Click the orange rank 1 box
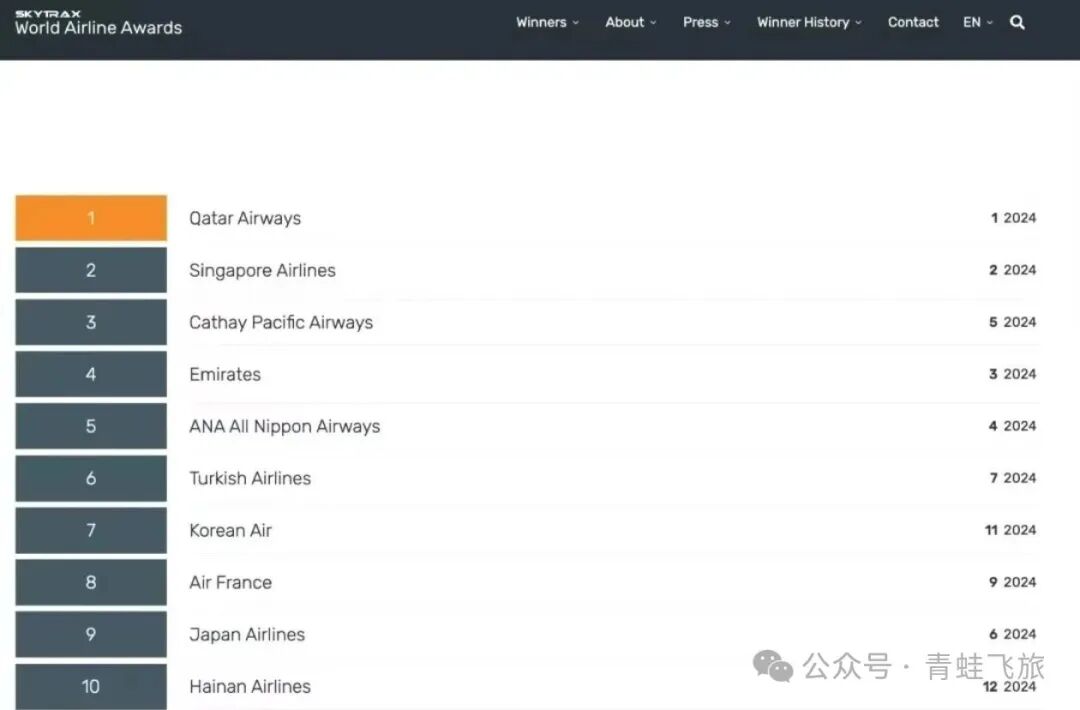The width and height of the screenshot is (1080, 710). pyautogui.click(x=91, y=218)
